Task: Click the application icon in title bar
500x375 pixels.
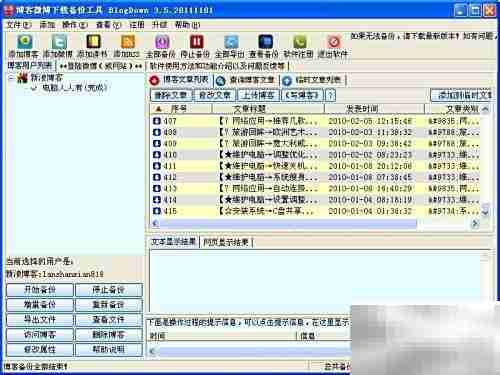Action: (8, 10)
